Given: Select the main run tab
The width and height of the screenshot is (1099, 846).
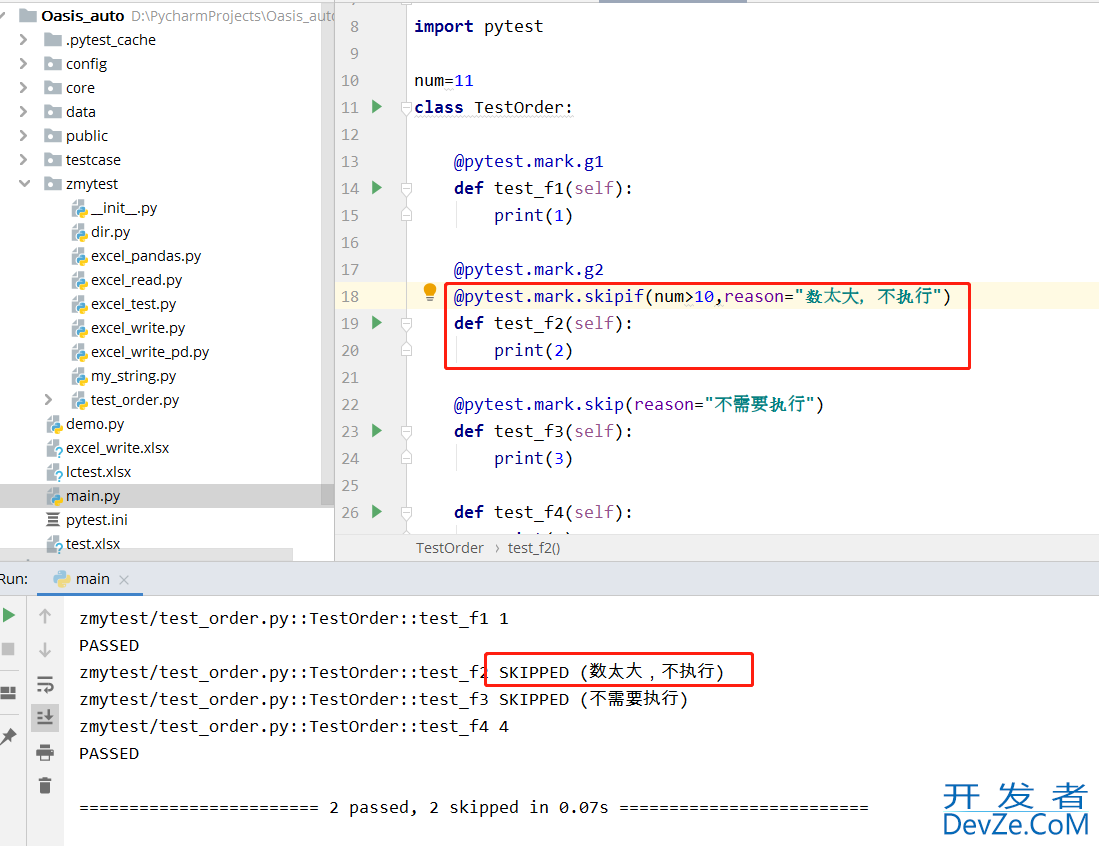Looking at the screenshot, I should (x=93, y=579).
